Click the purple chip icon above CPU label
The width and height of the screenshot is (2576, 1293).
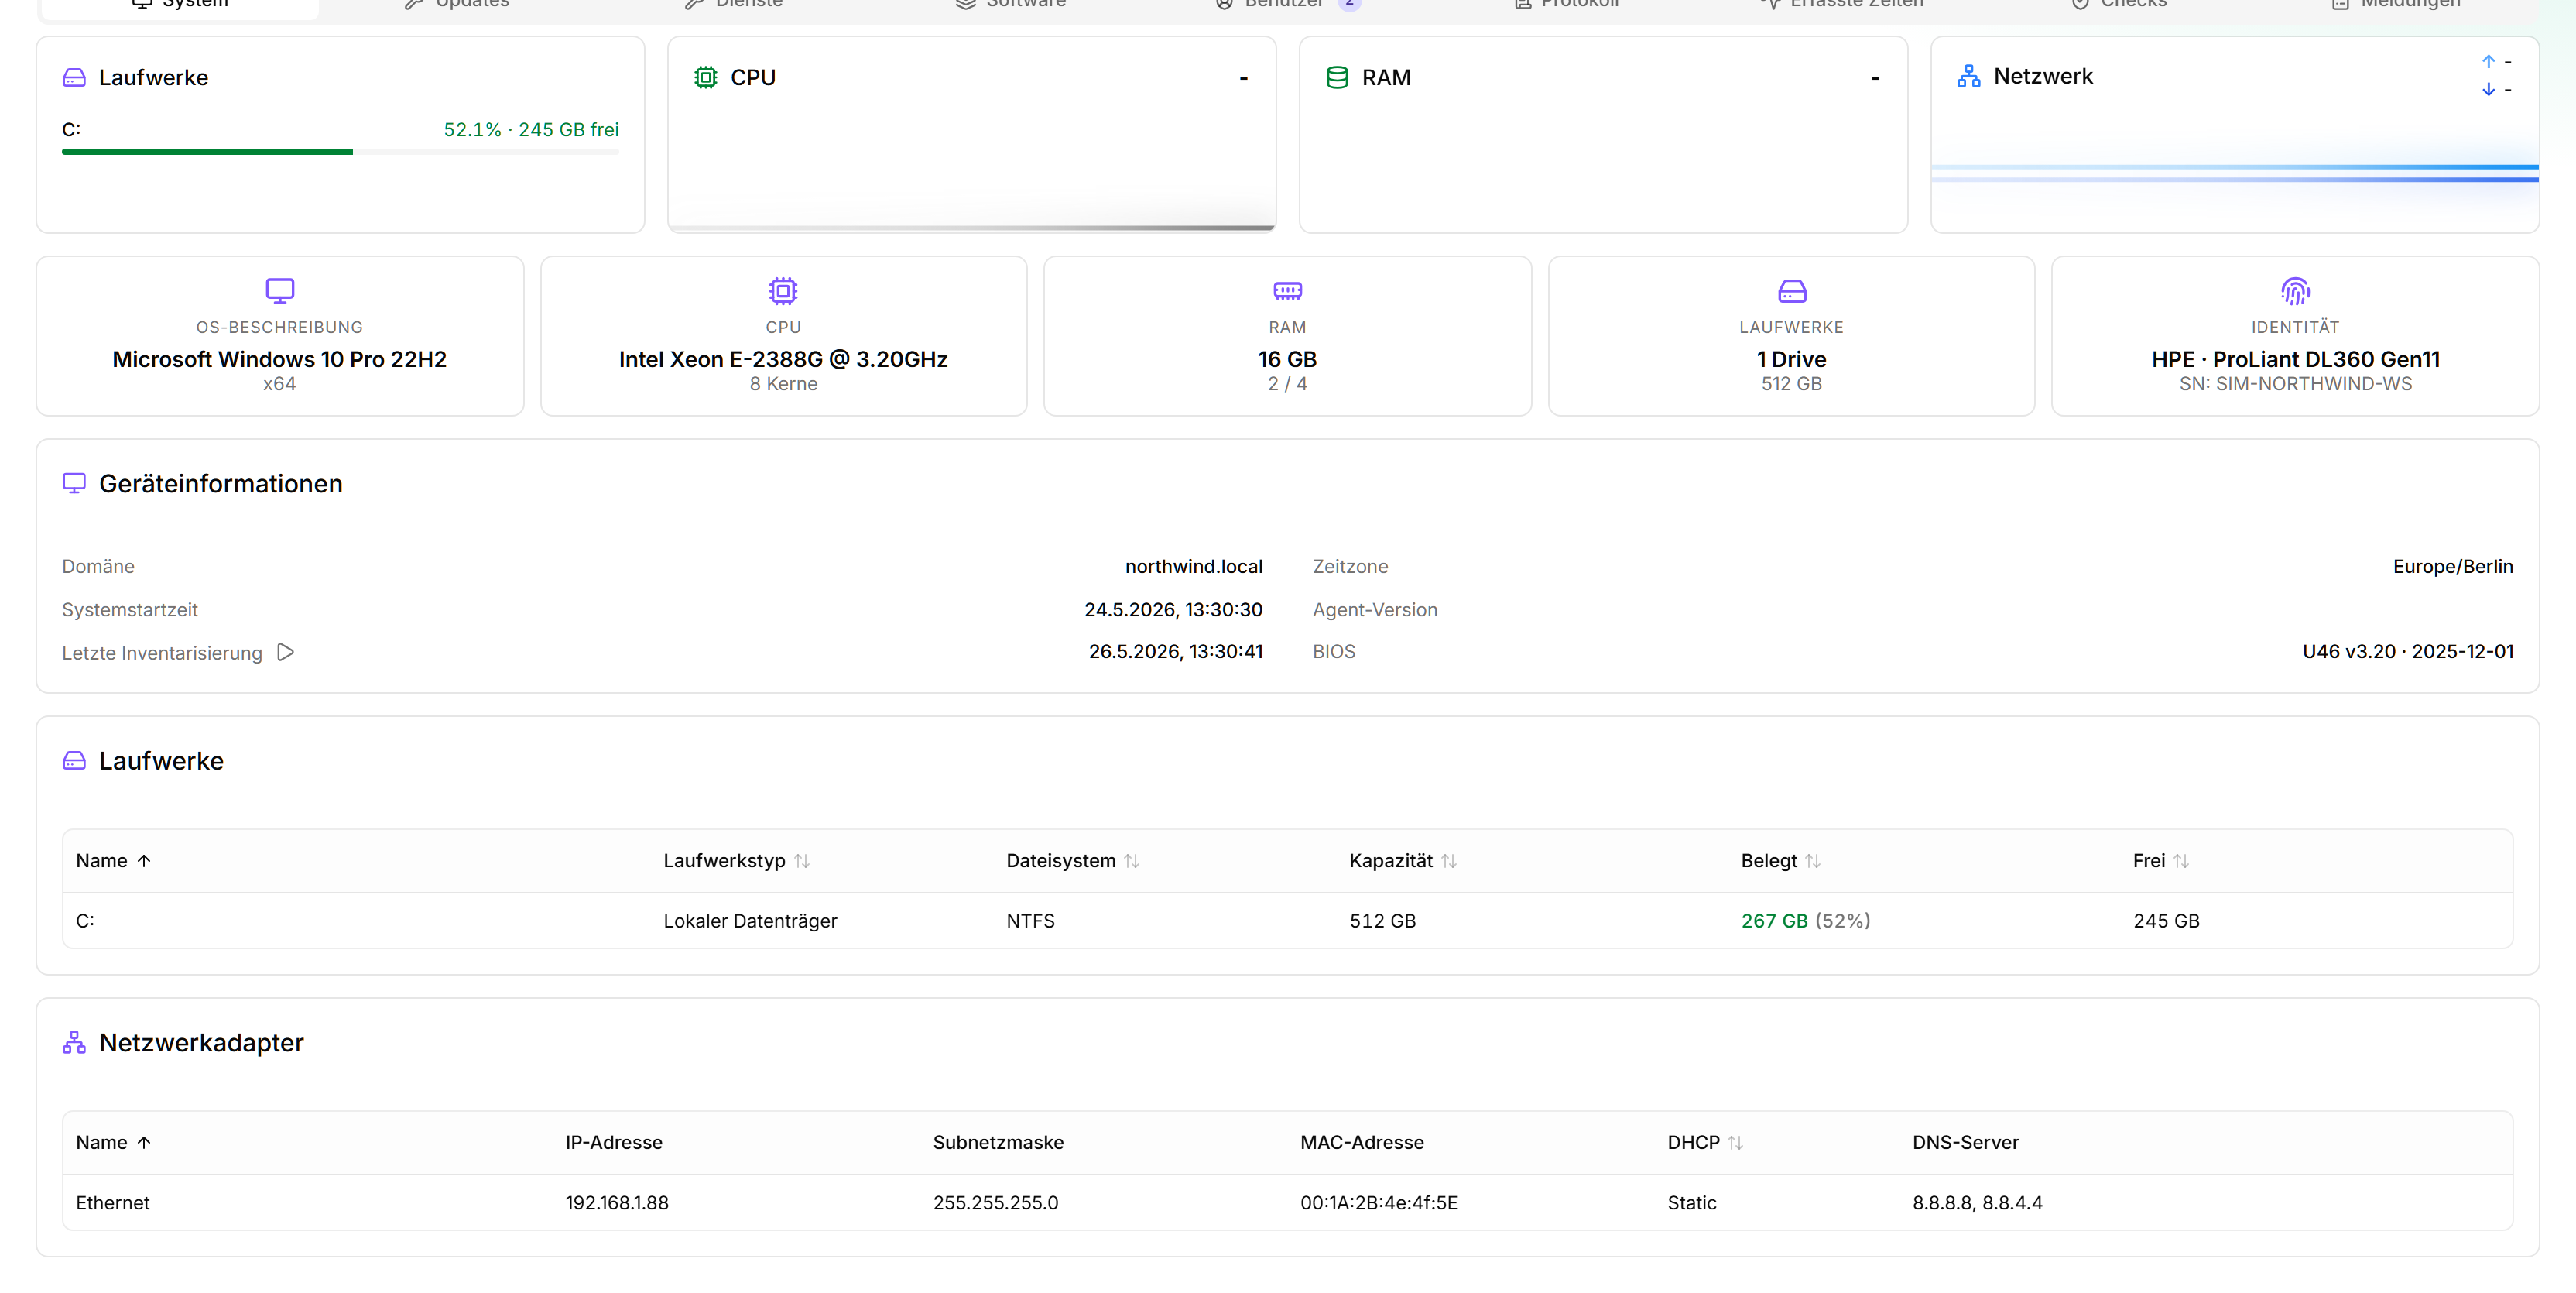783,291
